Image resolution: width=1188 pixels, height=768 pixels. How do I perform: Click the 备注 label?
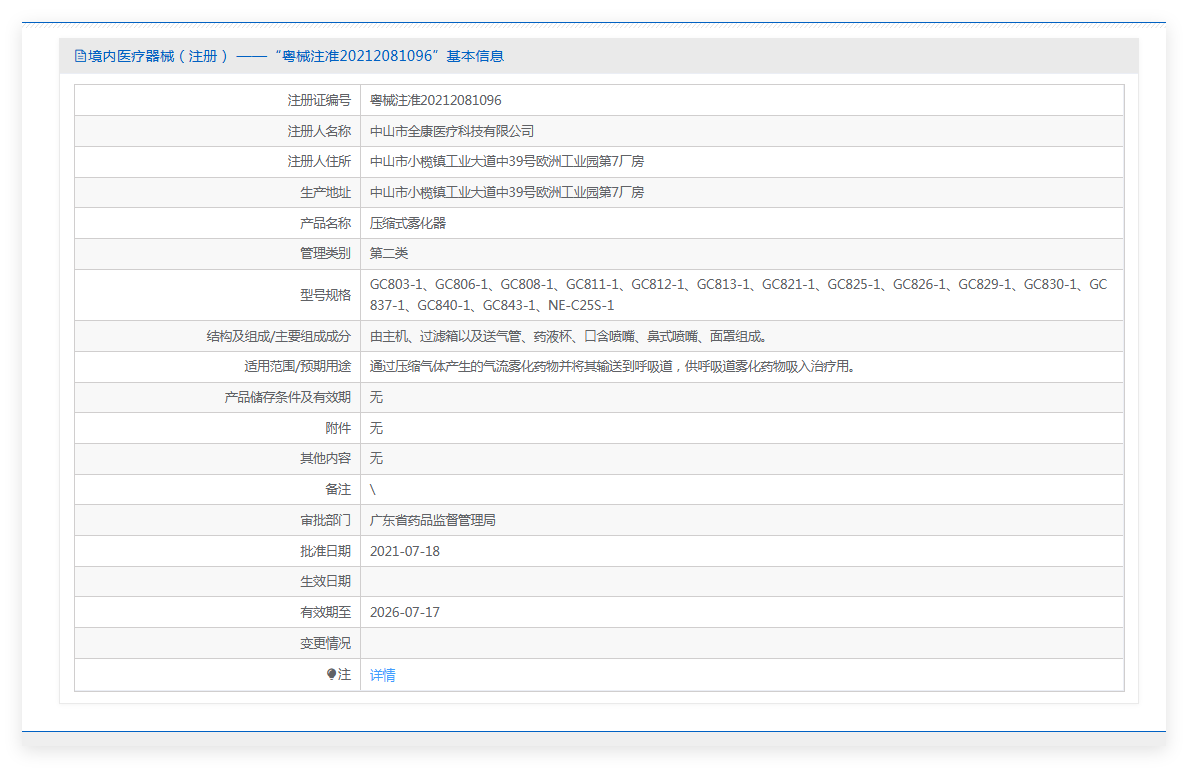click(338, 490)
